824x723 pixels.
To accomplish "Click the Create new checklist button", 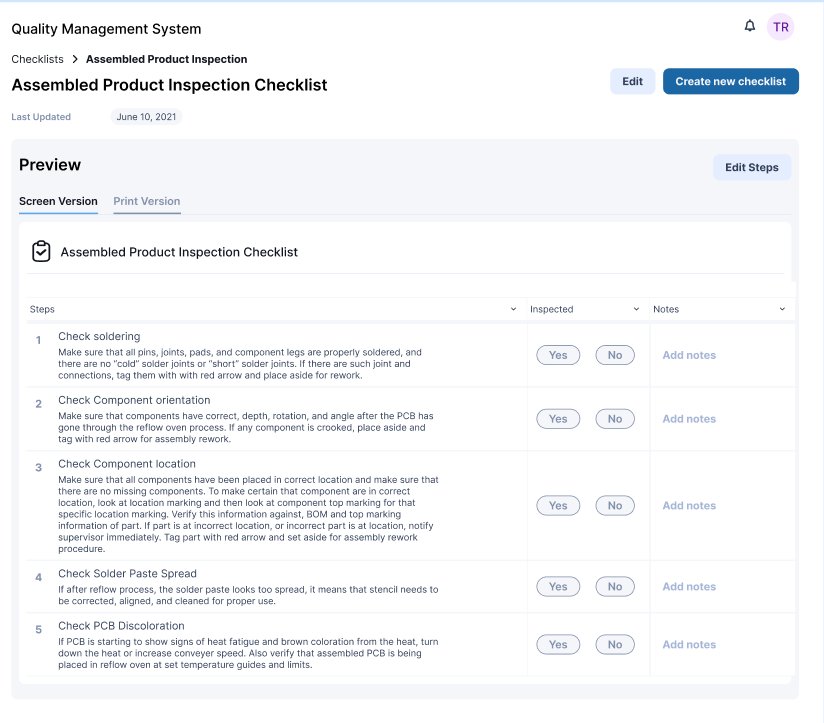I will [x=730, y=82].
